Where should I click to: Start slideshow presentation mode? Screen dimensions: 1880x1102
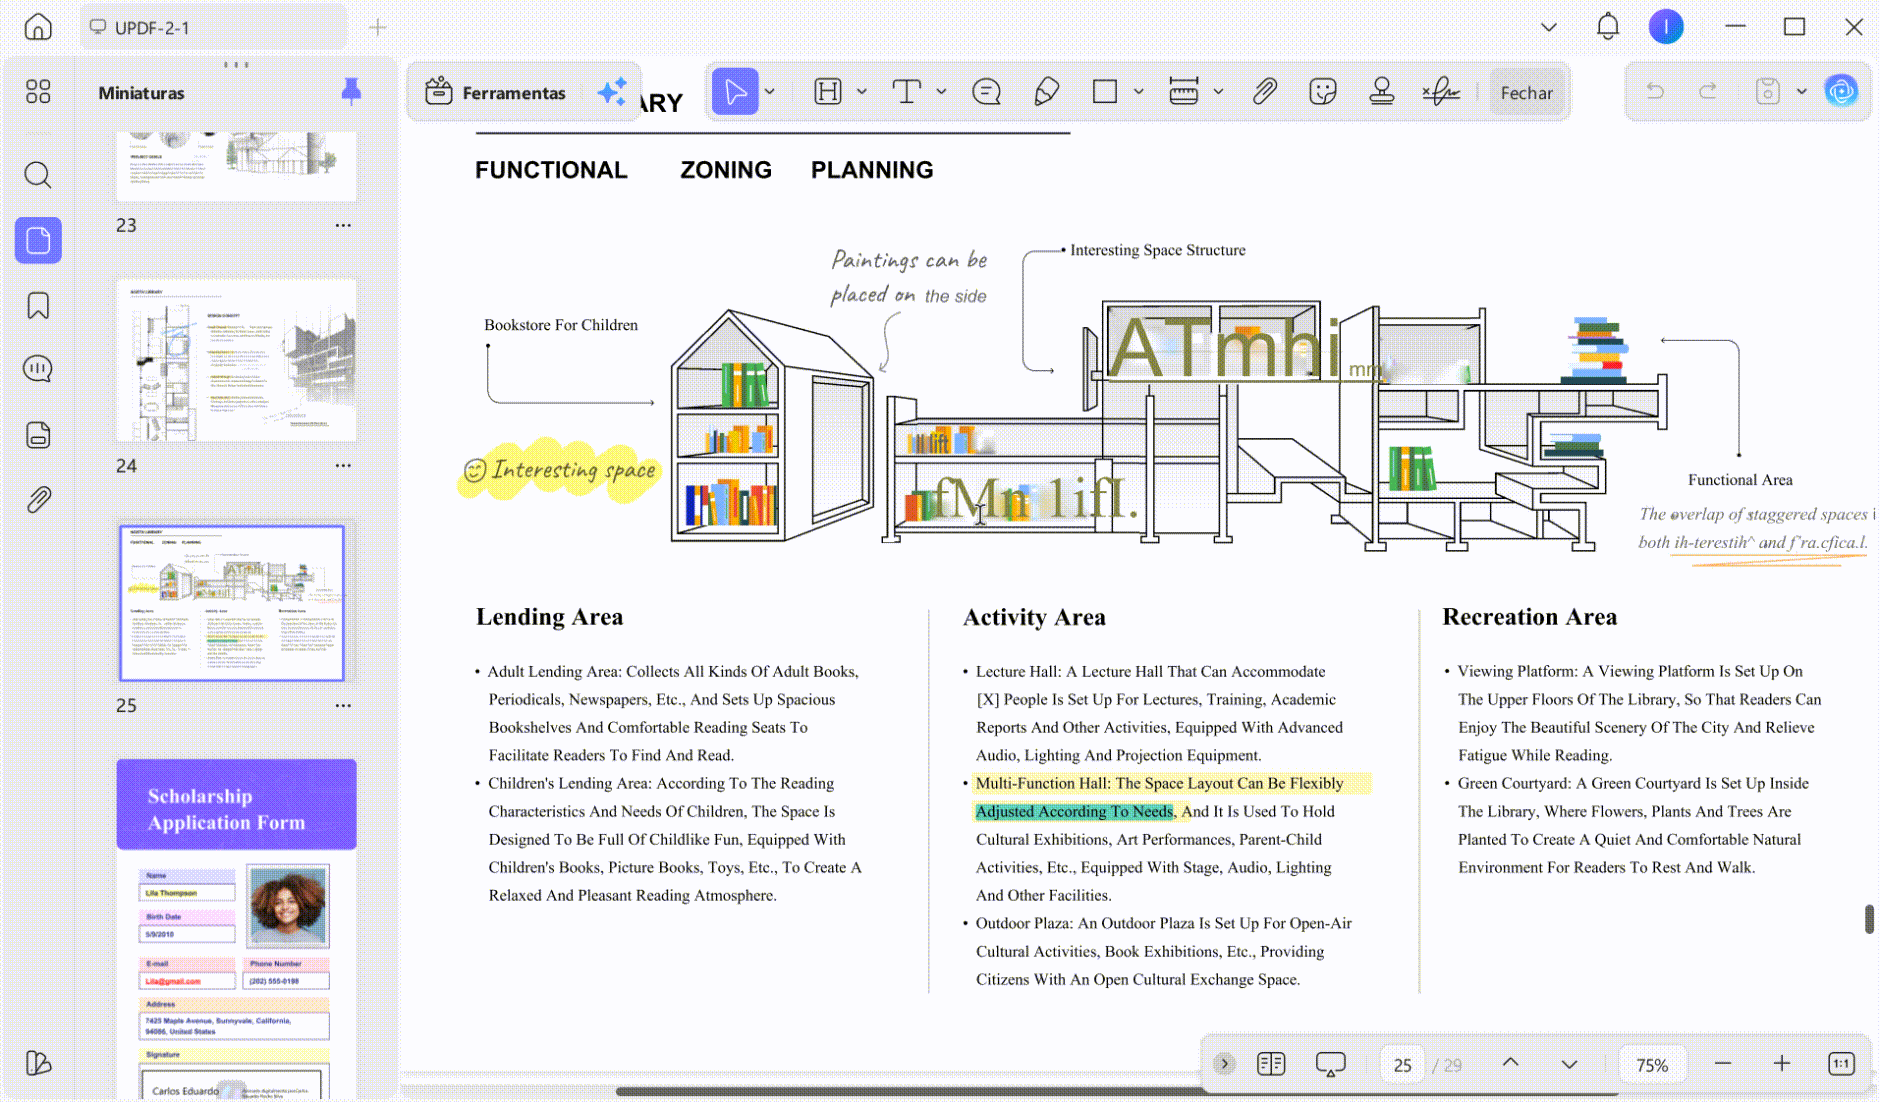tap(1330, 1064)
